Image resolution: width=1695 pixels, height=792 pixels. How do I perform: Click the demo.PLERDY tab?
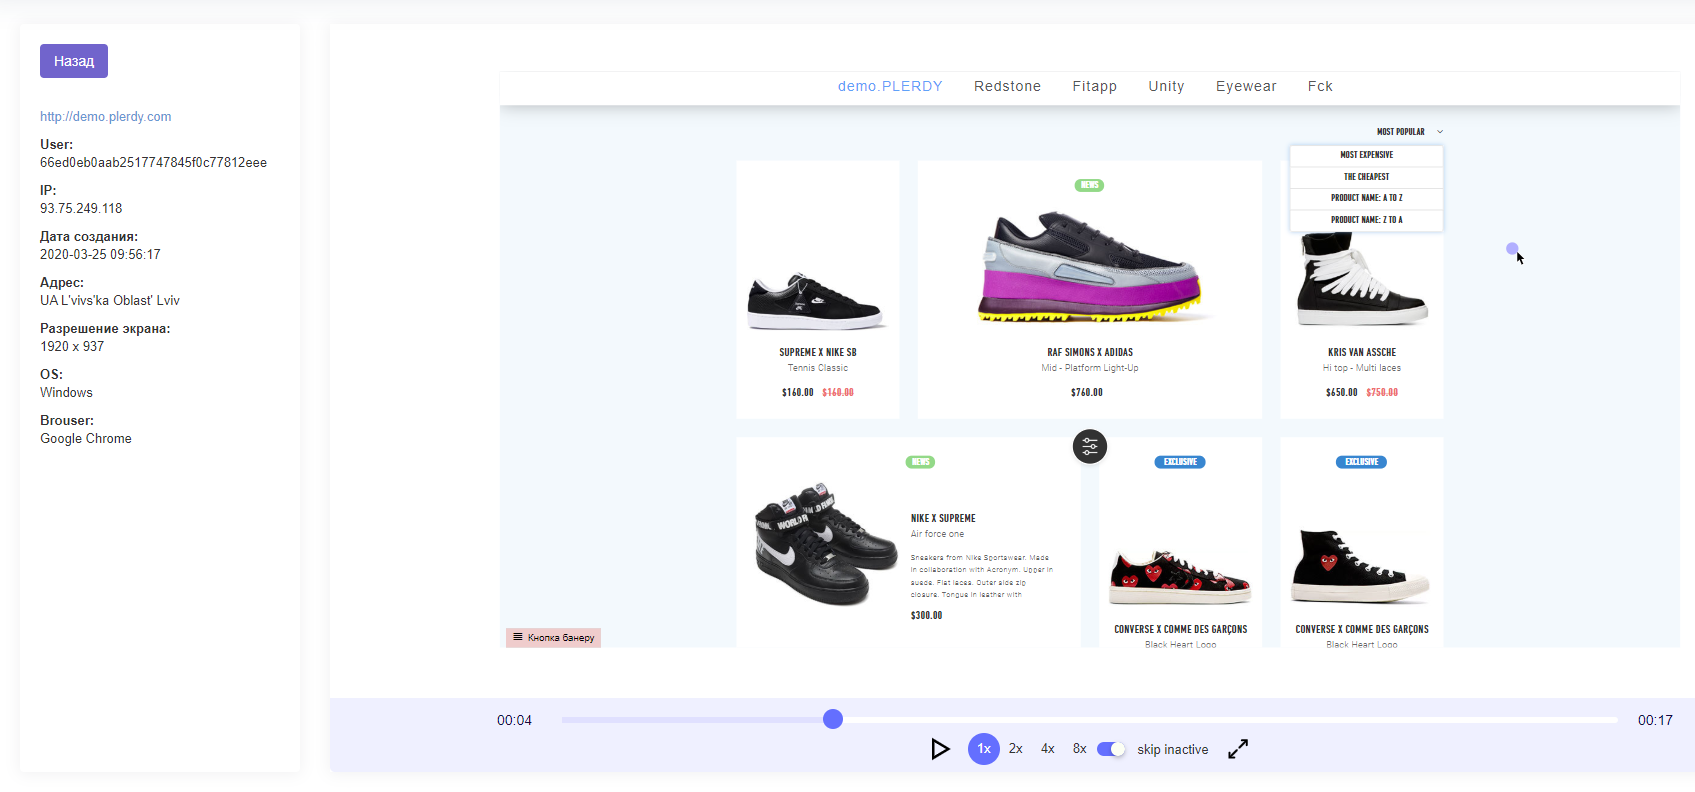pyautogui.click(x=890, y=87)
